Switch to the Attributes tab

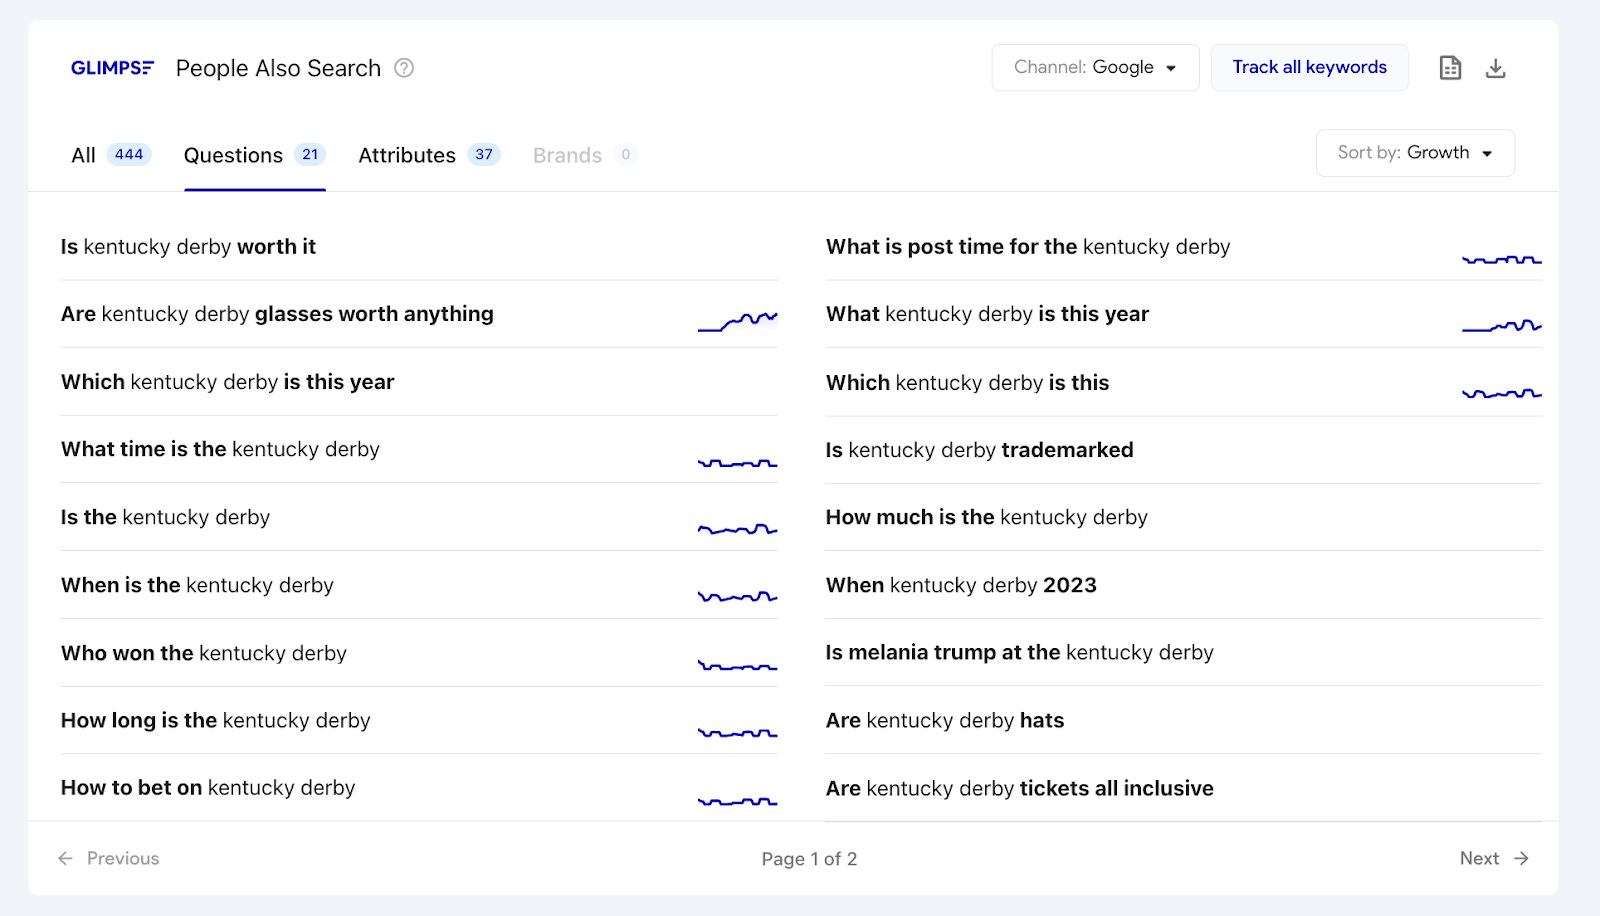point(407,155)
